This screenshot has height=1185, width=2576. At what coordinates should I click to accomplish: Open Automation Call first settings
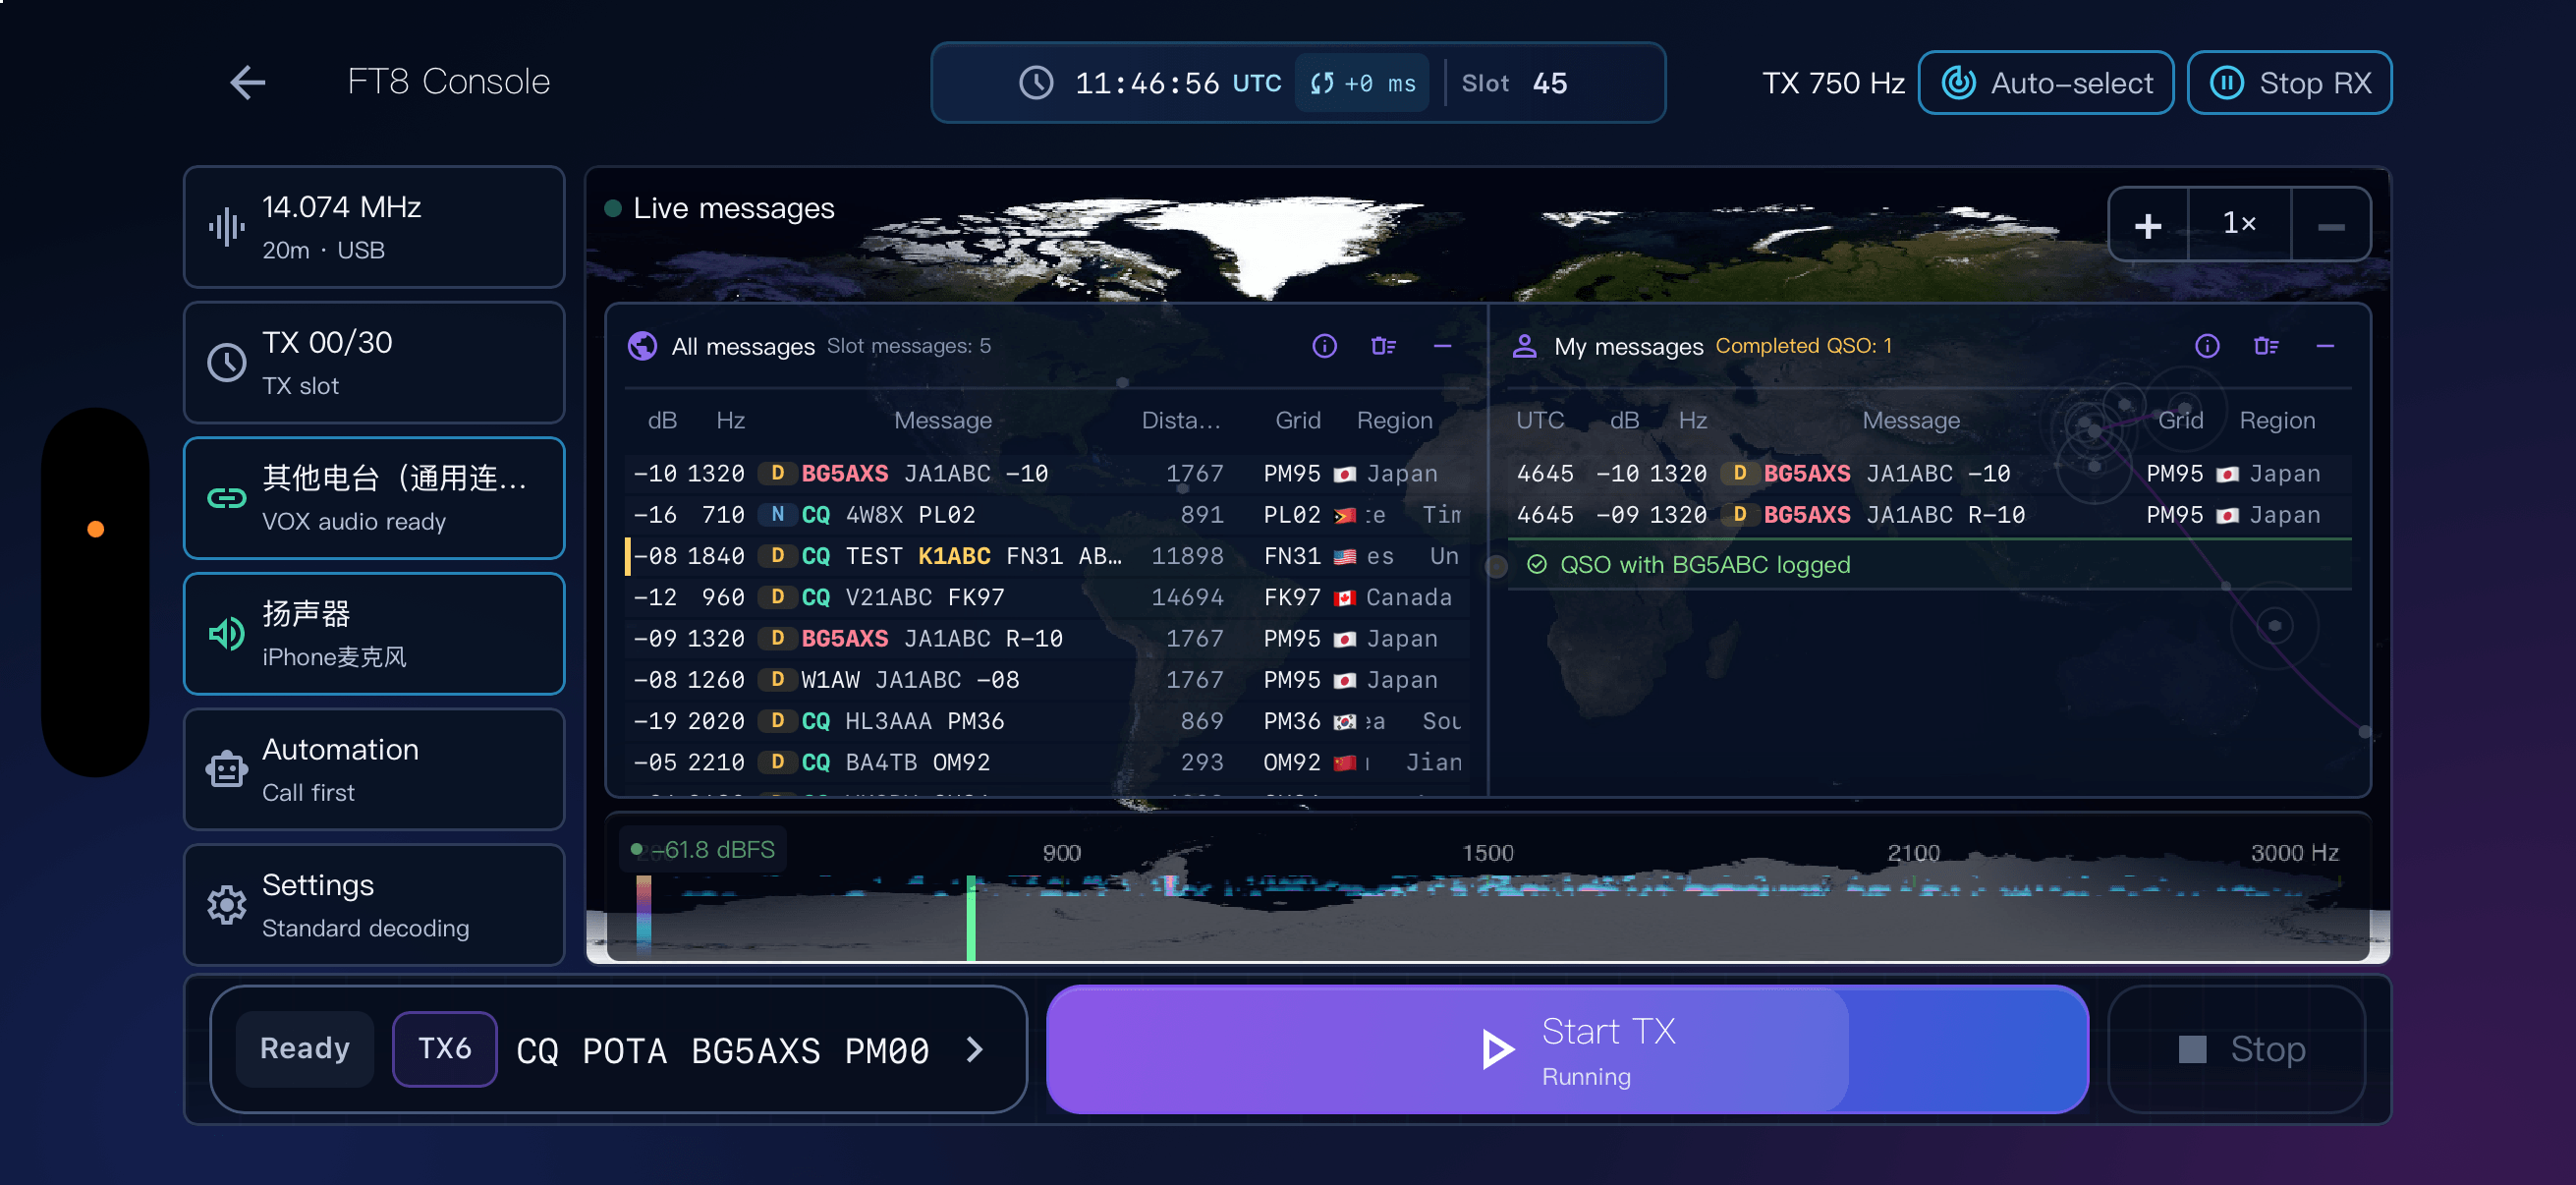(x=374, y=769)
